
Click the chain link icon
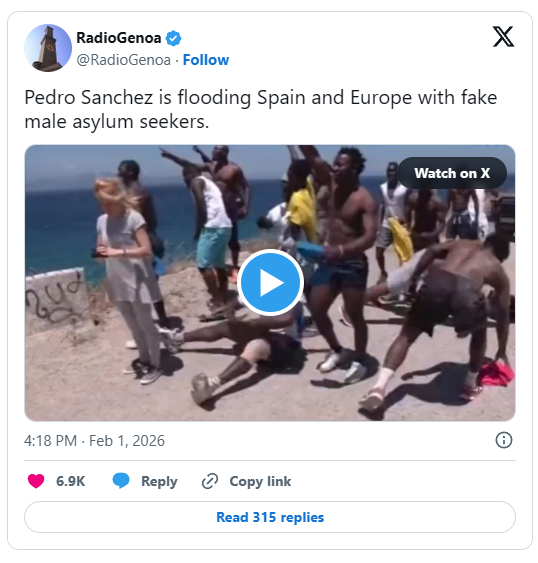pyautogui.click(x=210, y=481)
